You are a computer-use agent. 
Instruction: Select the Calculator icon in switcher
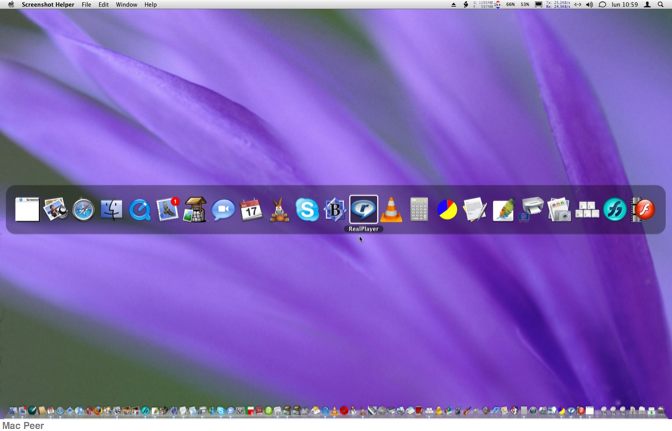click(419, 210)
